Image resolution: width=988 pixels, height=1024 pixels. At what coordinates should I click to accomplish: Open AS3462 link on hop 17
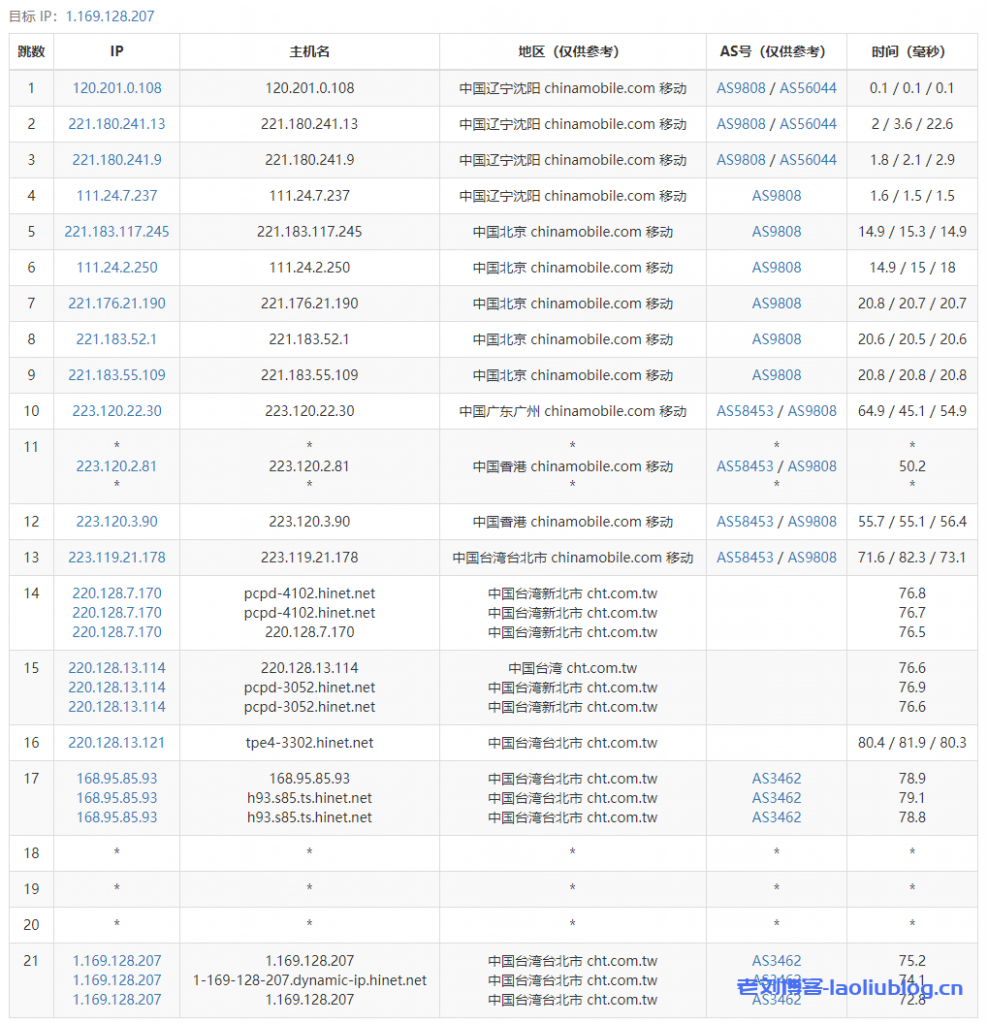click(x=776, y=778)
